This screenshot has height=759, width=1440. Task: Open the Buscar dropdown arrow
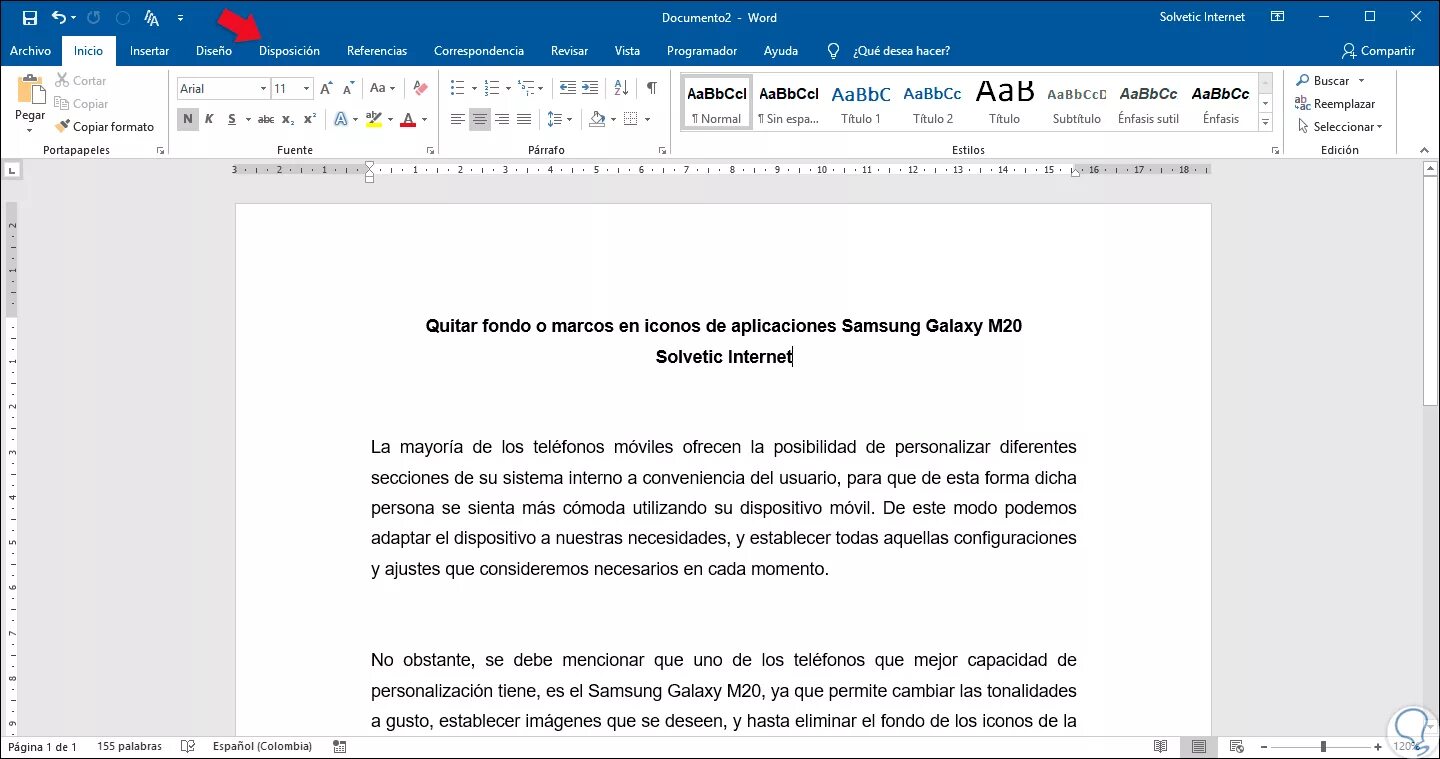(1361, 81)
